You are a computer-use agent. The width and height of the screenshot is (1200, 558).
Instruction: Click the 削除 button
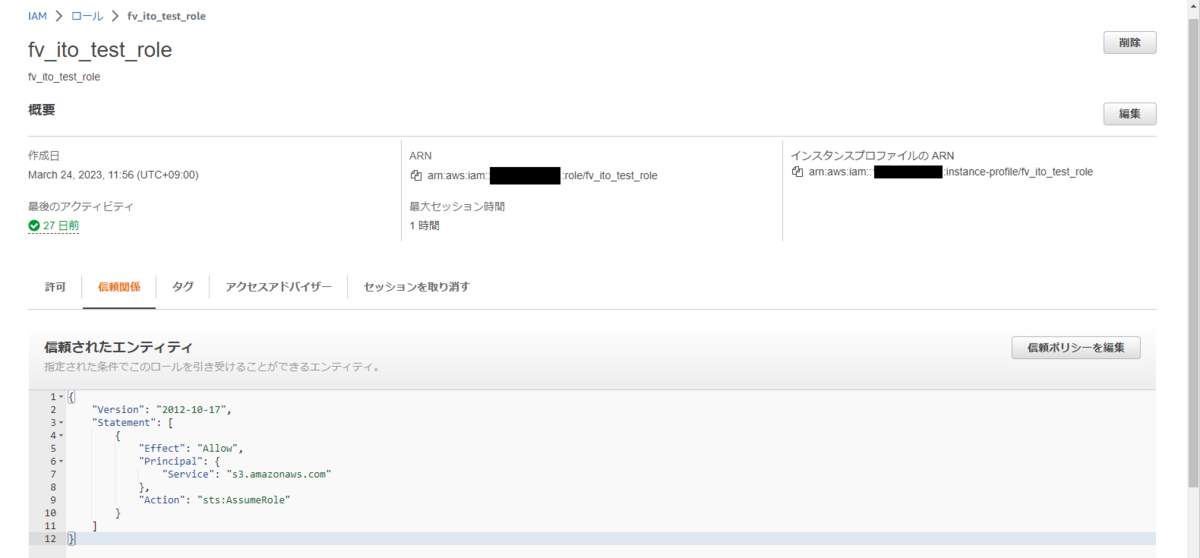(1130, 43)
